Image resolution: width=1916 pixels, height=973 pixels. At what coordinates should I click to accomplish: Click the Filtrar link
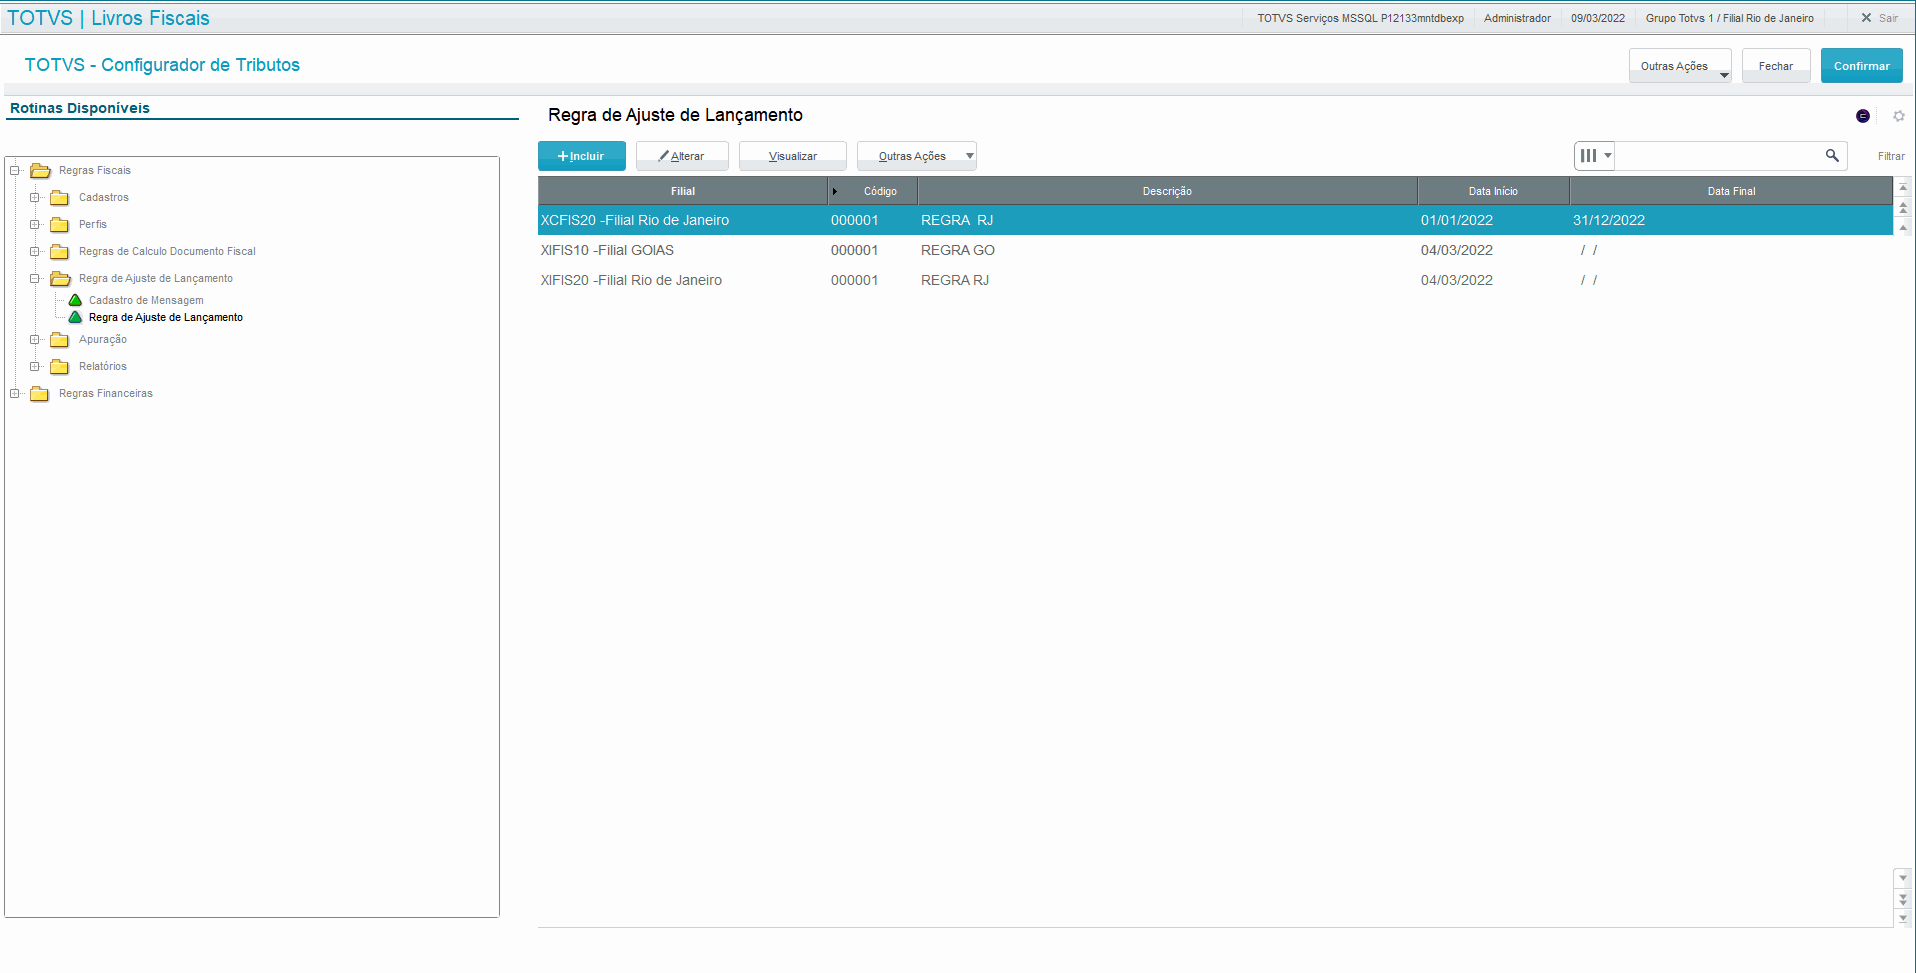(1891, 156)
